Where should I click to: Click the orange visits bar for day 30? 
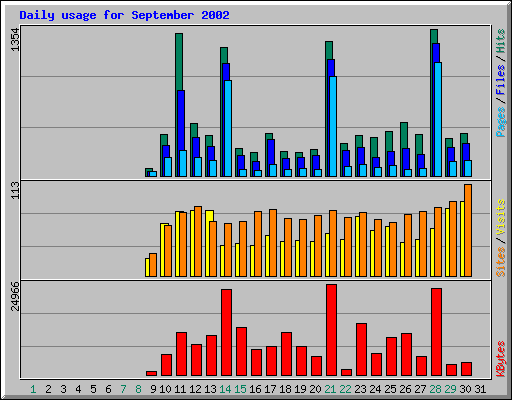(x=468, y=230)
